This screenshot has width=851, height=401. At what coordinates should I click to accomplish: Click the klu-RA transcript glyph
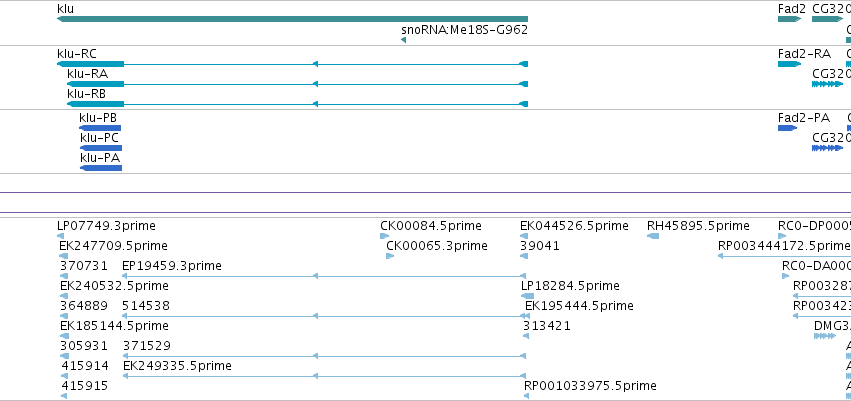[297, 84]
